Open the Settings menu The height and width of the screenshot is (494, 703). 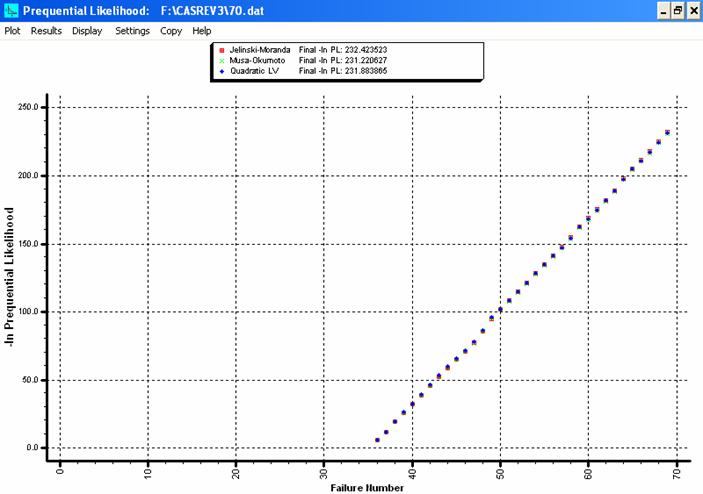pyautogui.click(x=132, y=31)
